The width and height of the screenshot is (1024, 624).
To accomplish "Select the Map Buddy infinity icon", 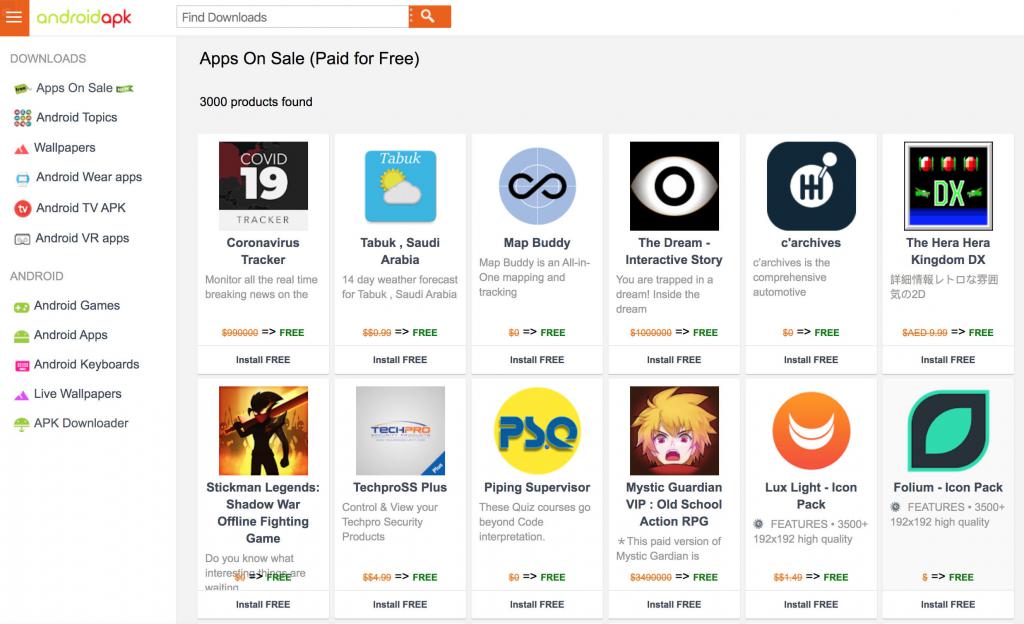I will (x=537, y=186).
